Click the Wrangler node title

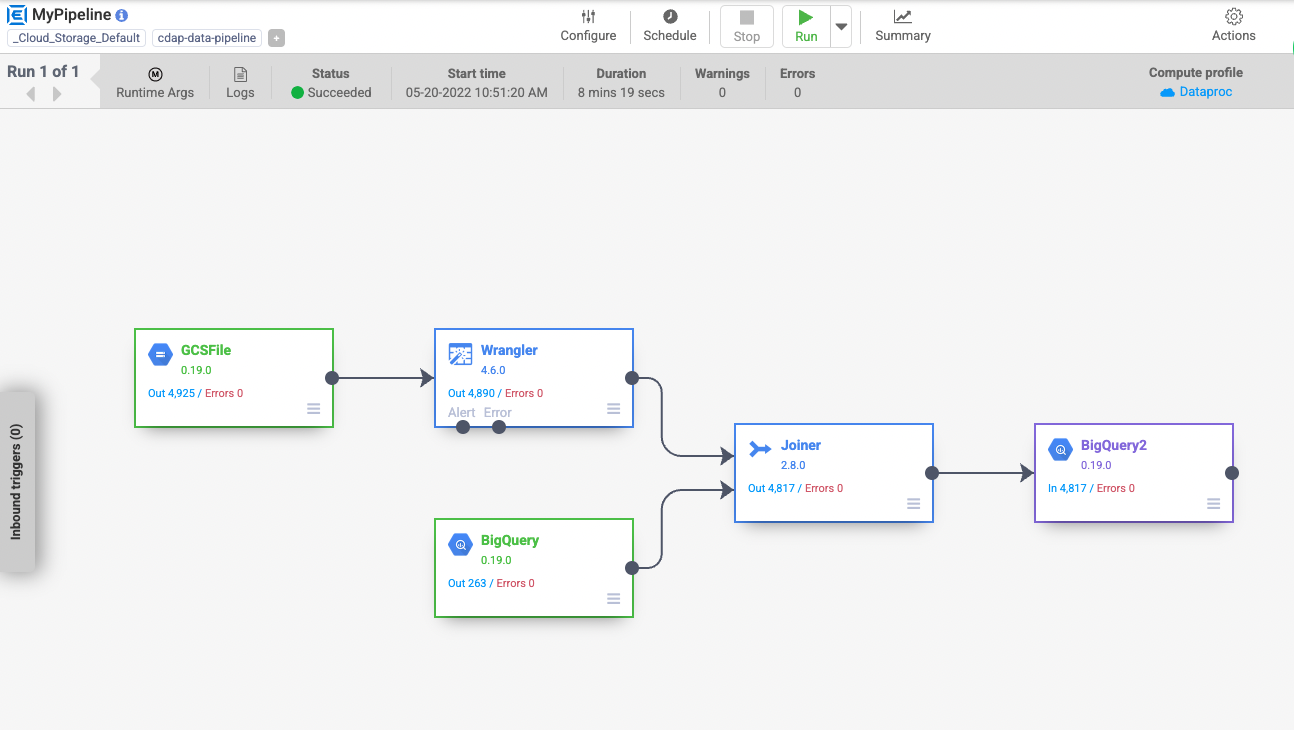509,351
